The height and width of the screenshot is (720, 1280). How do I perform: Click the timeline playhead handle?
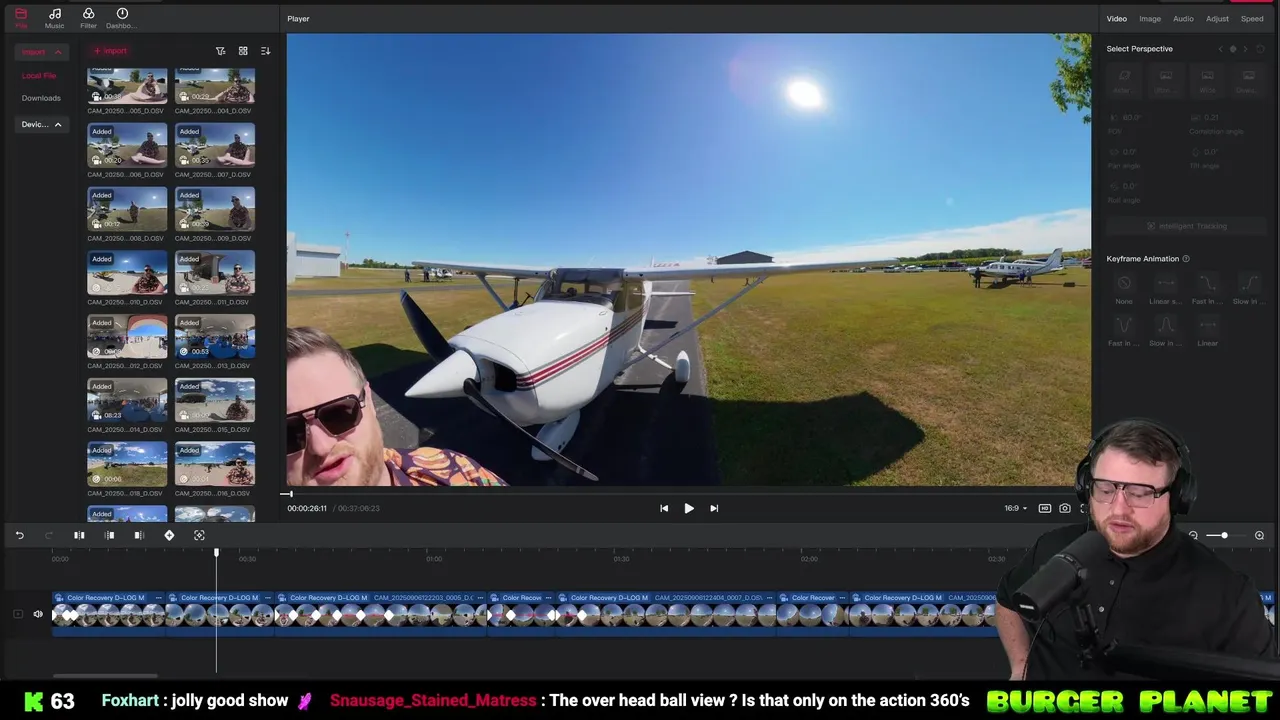pyautogui.click(x=216, y=552)
